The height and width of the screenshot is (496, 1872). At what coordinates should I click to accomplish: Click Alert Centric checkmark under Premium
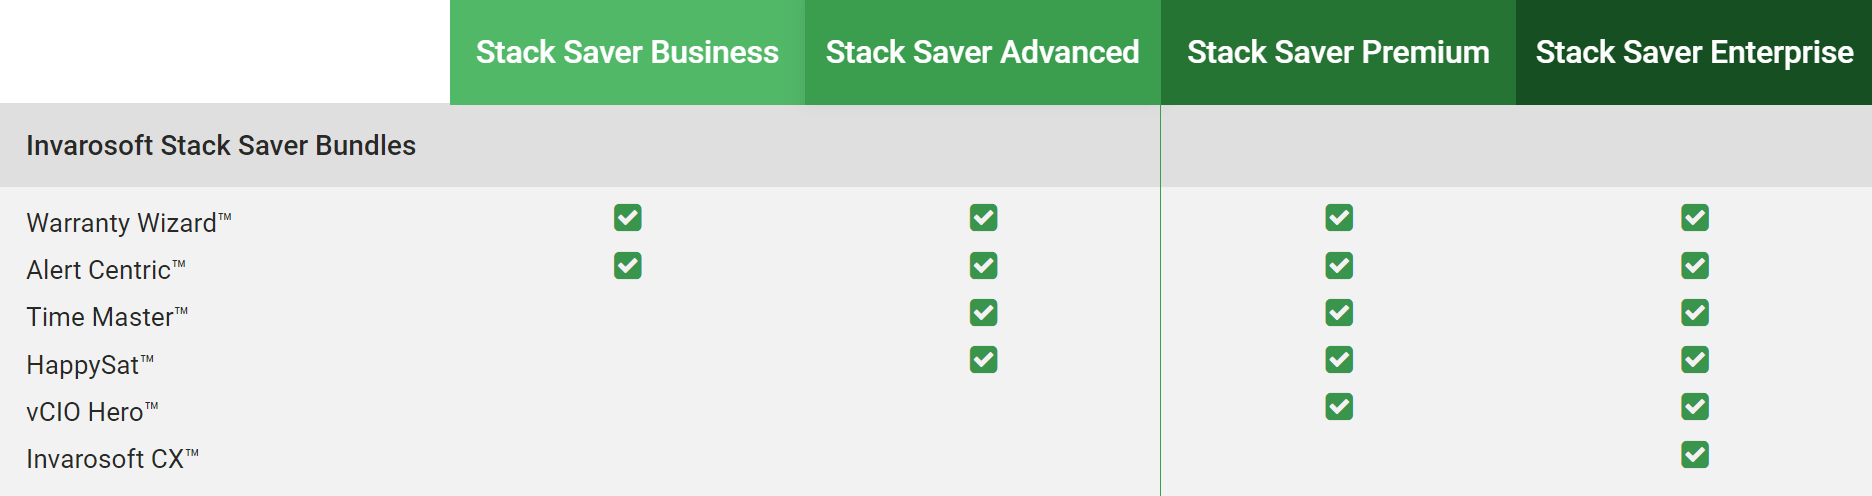pyautogui.click(x=1339, y=266)
